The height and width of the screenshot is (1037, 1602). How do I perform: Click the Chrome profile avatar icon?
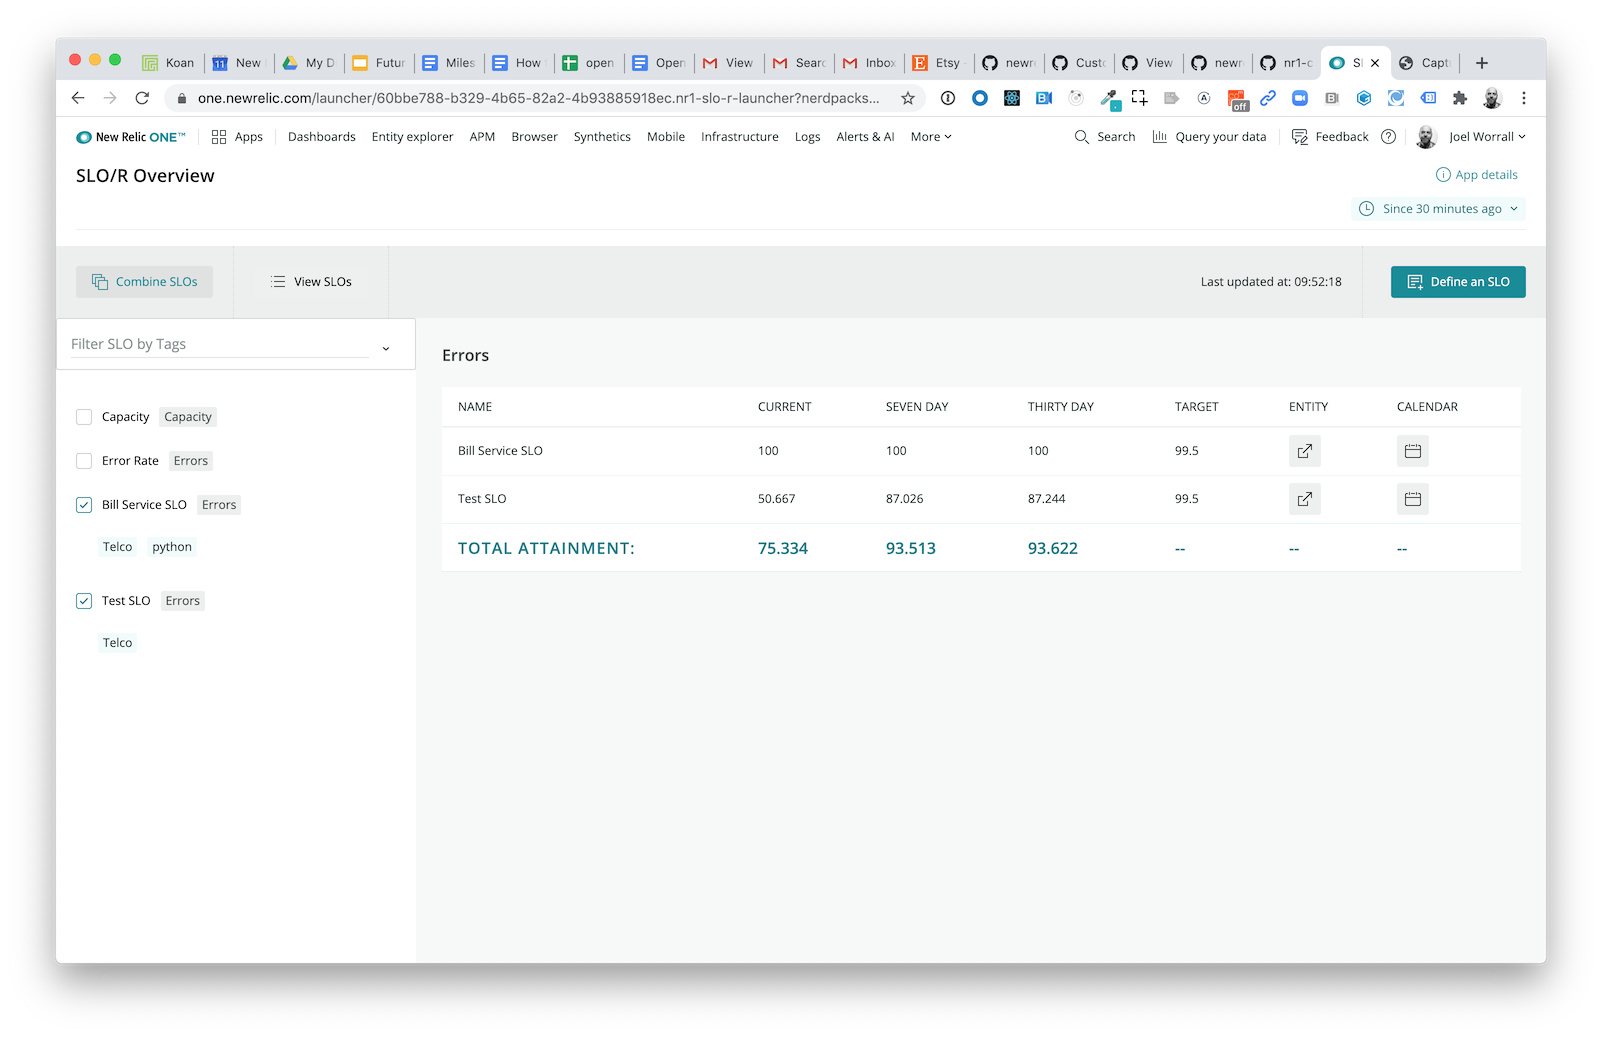point(1492,98)
